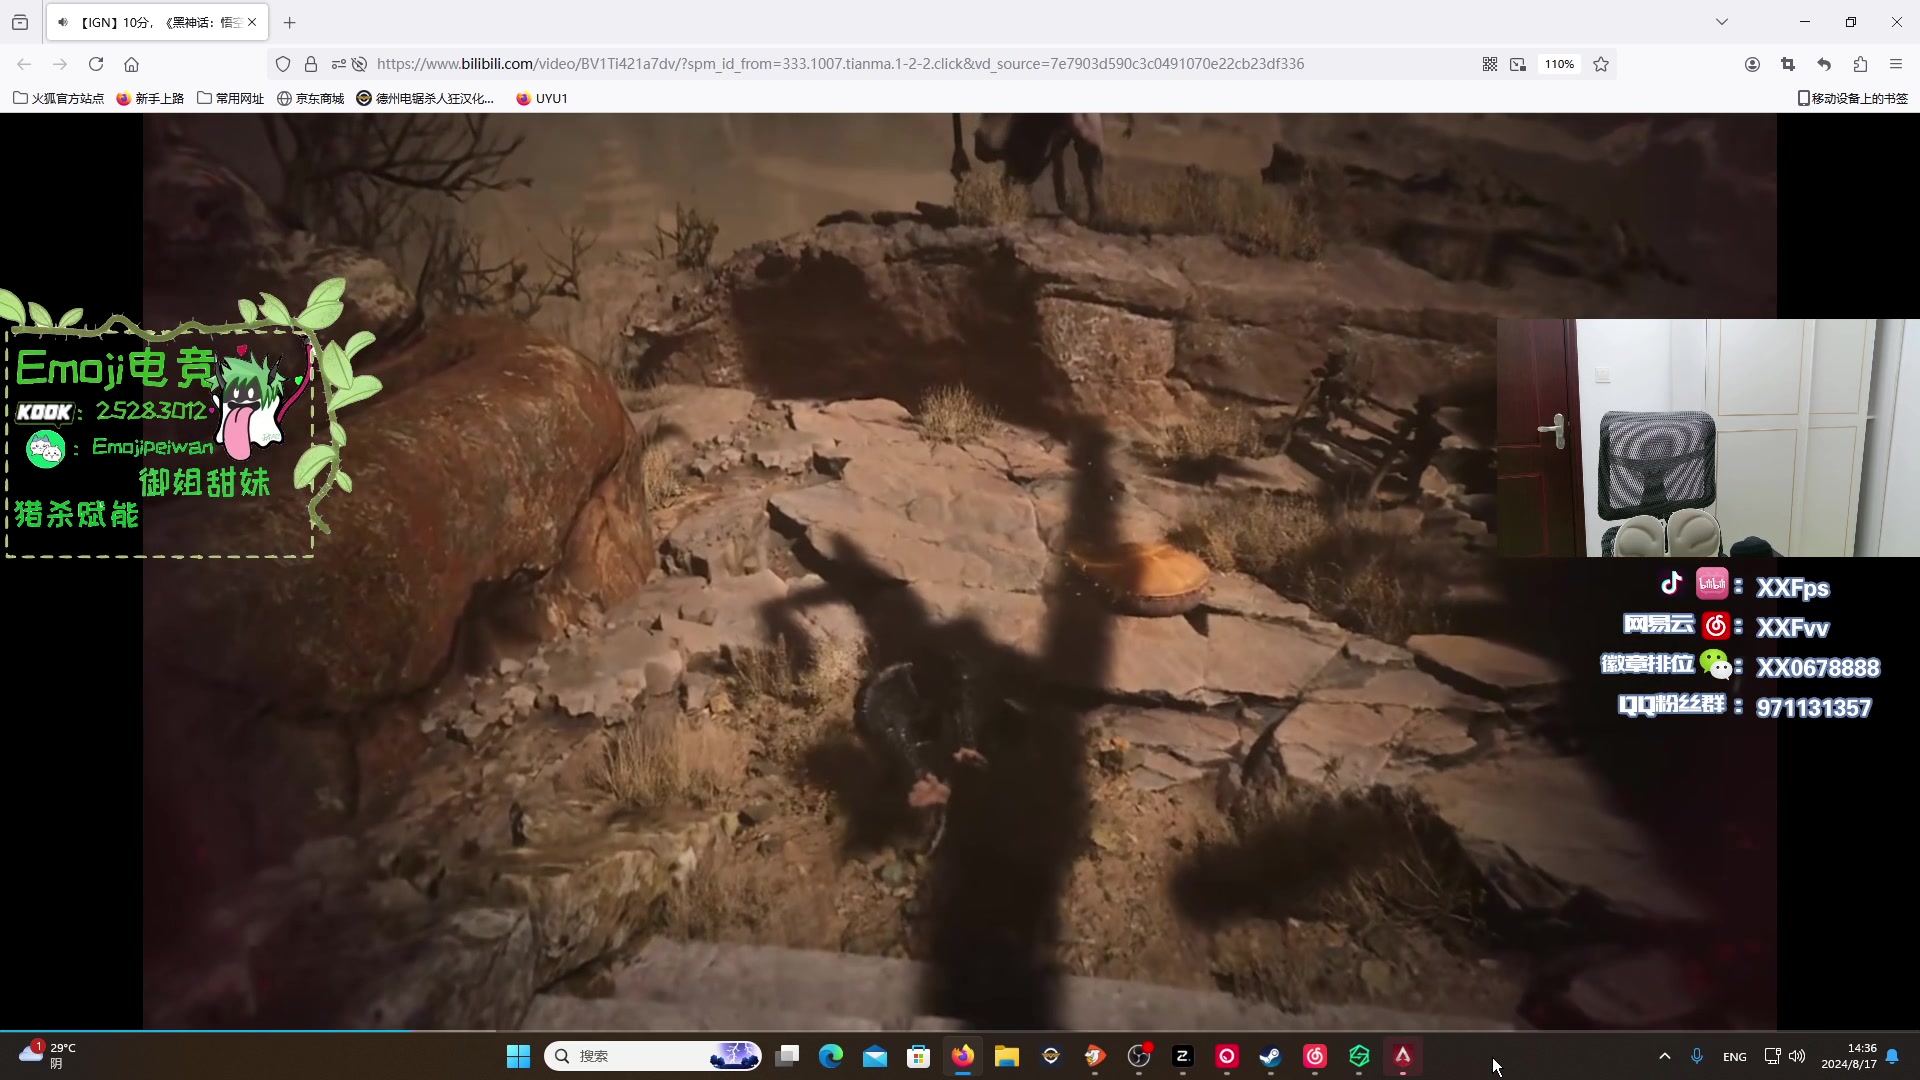
Task: Open the Firefox account menu
Action: tap(1752, 64)
